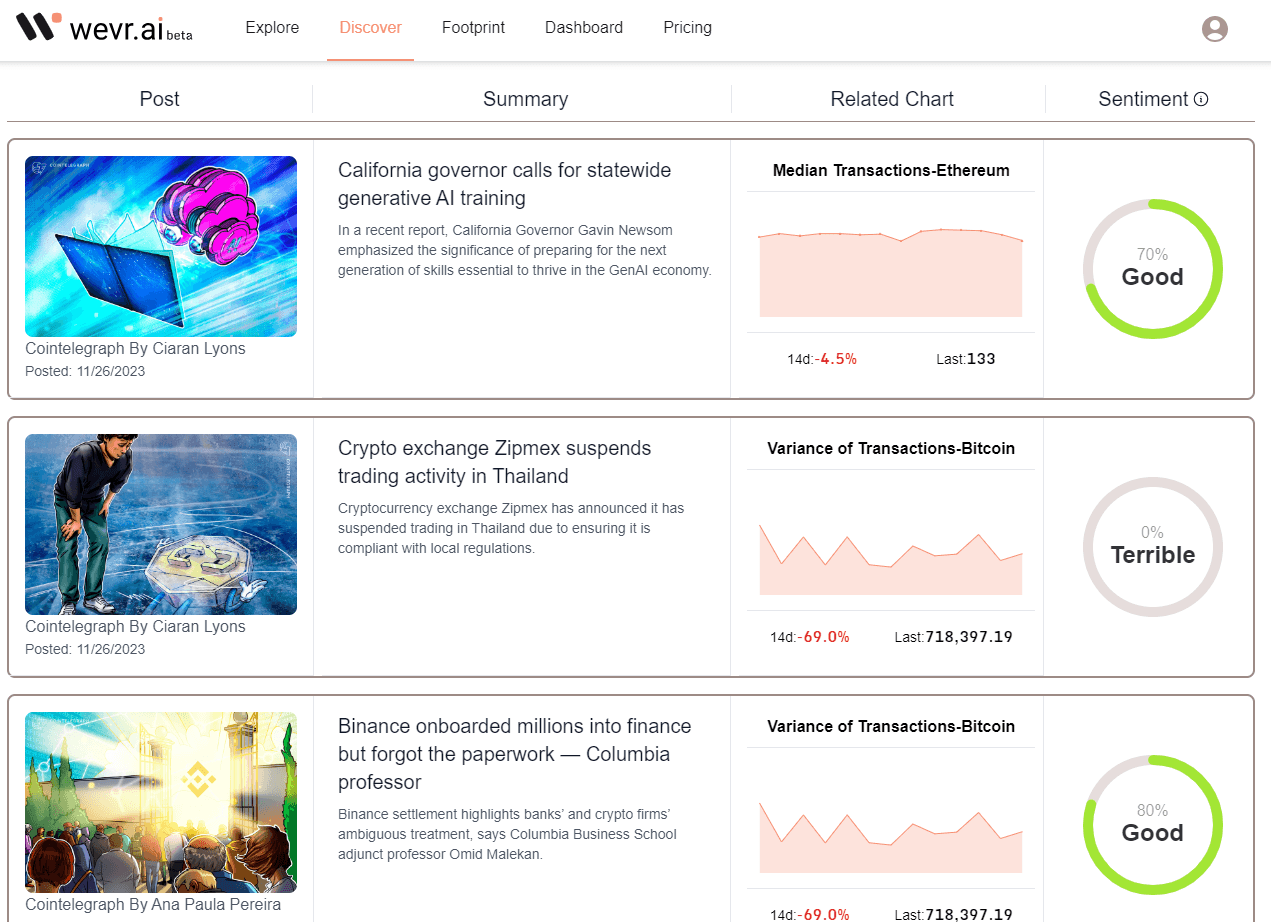
Task: Click the Omid Malekan summary paragraph
Action: 508,834
